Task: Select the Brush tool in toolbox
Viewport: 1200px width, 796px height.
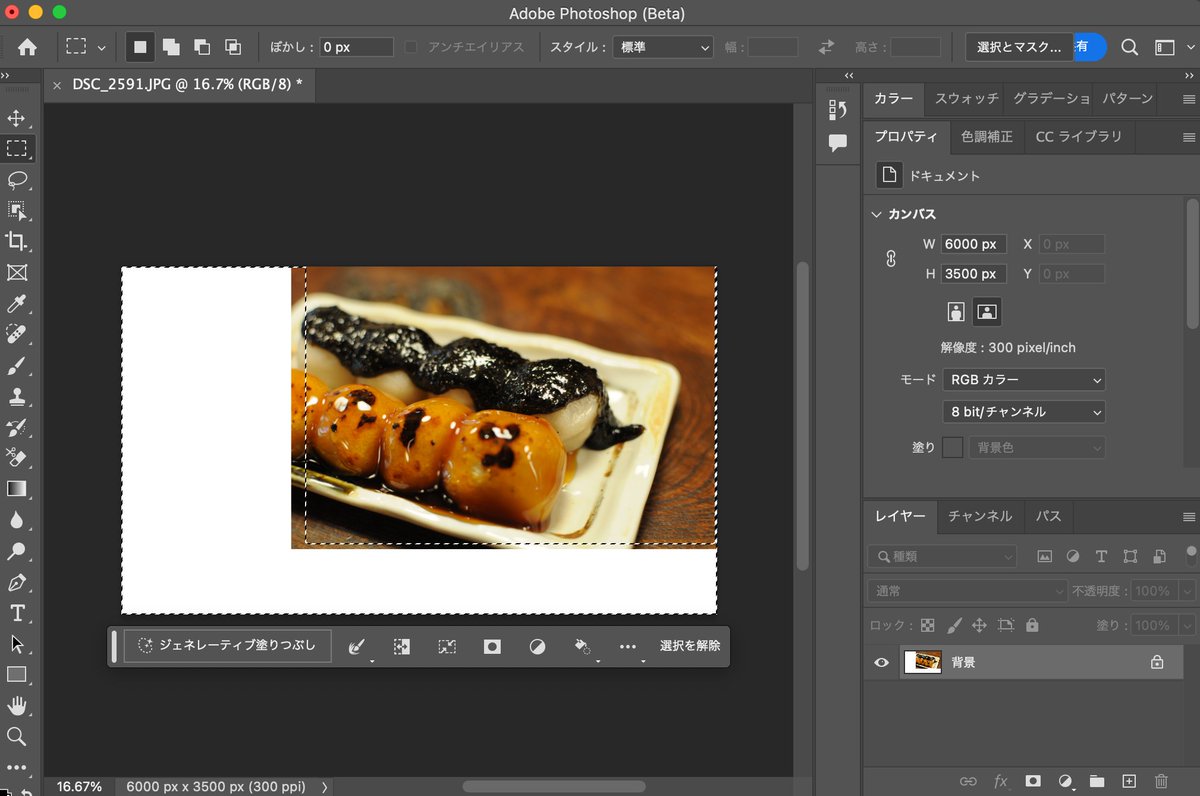Action: pos(17,365)
